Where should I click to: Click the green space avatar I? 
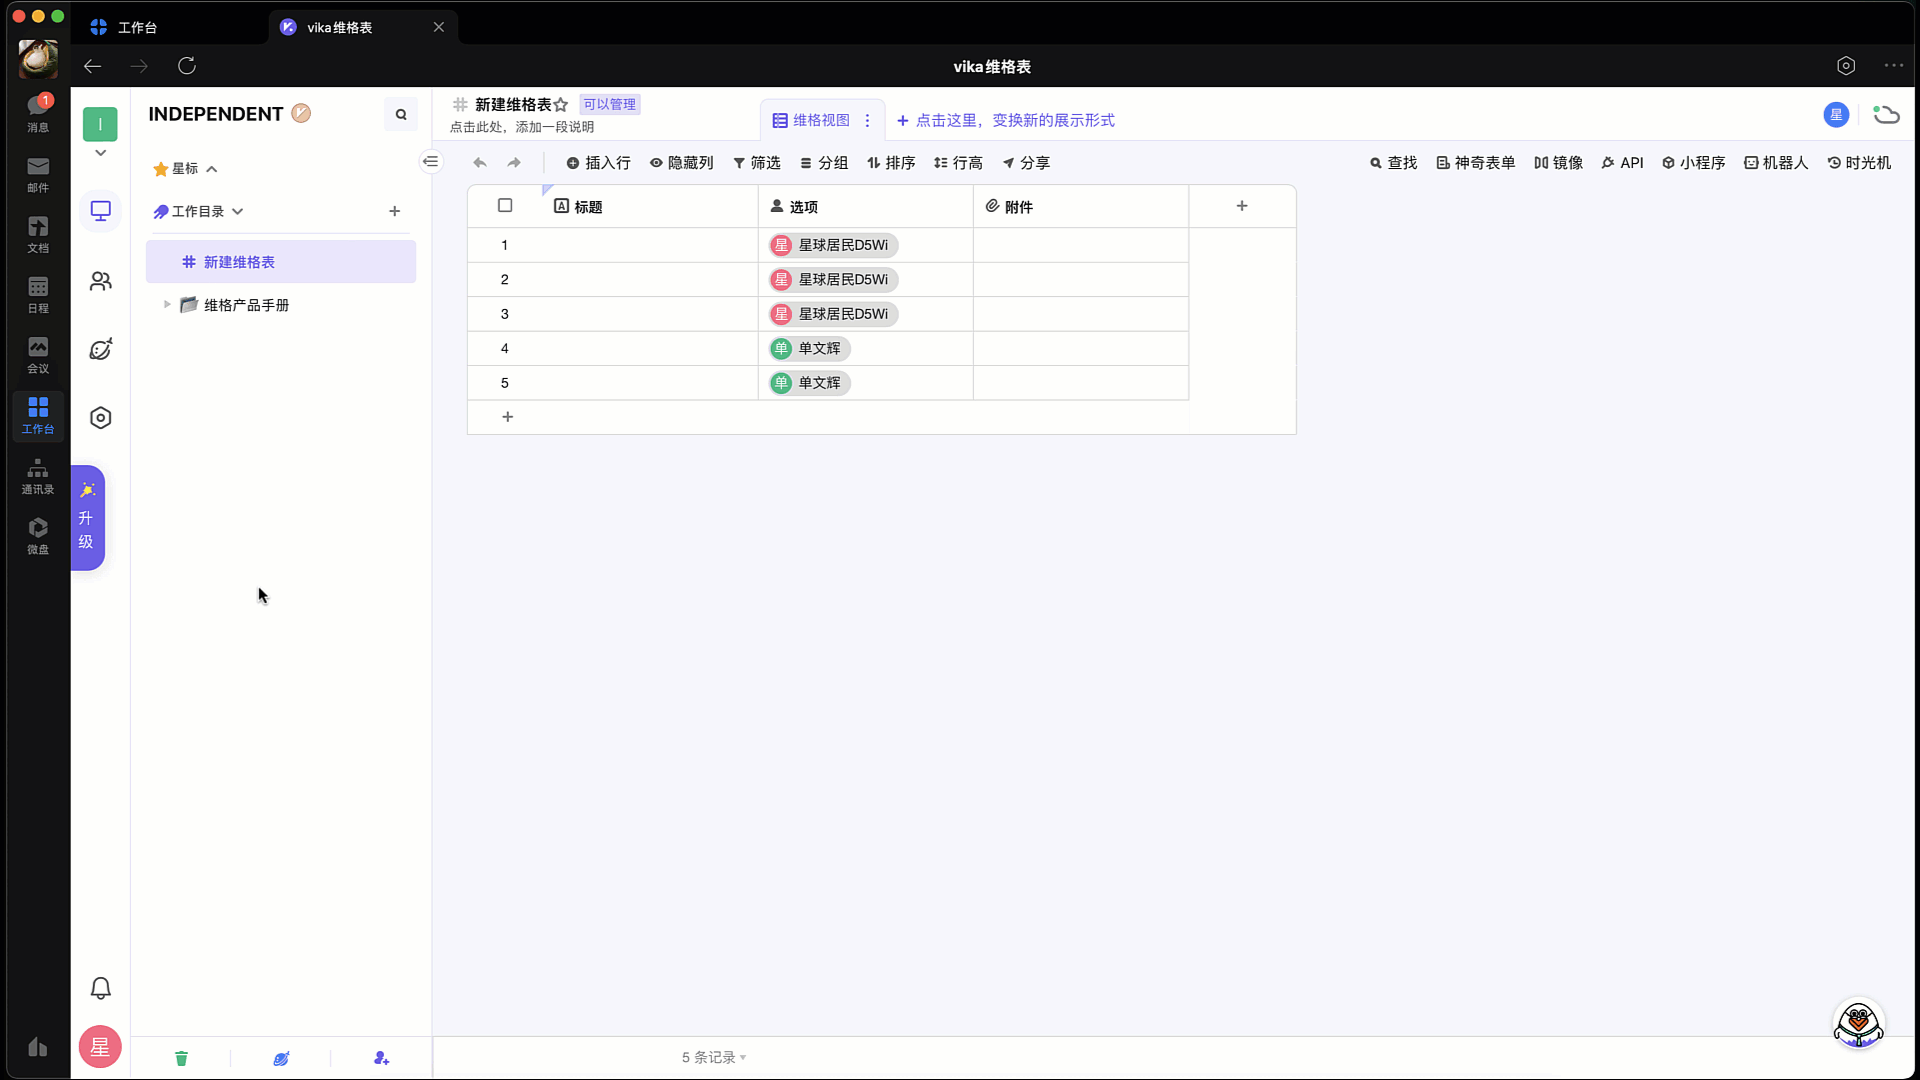[100, 124]
